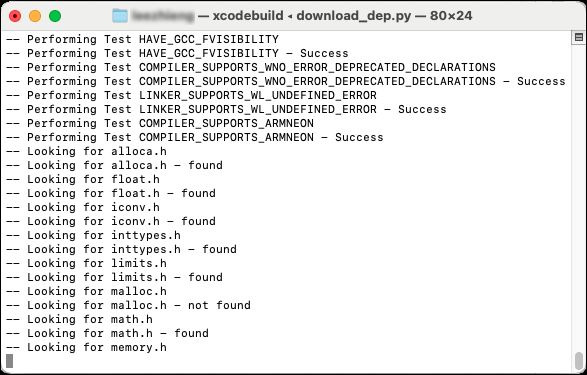Click the 'Looking for memory.h' line
This screenshot has height=375, width=587.
[x=86, y=347]
